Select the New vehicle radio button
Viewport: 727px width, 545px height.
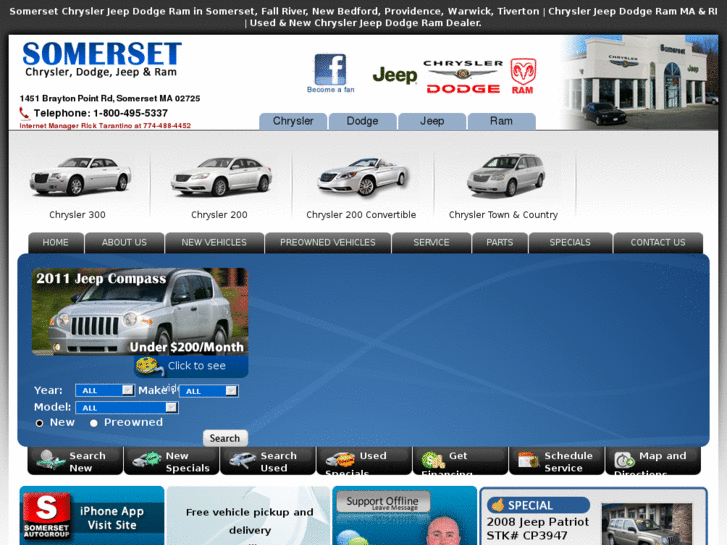pos(39,423)
